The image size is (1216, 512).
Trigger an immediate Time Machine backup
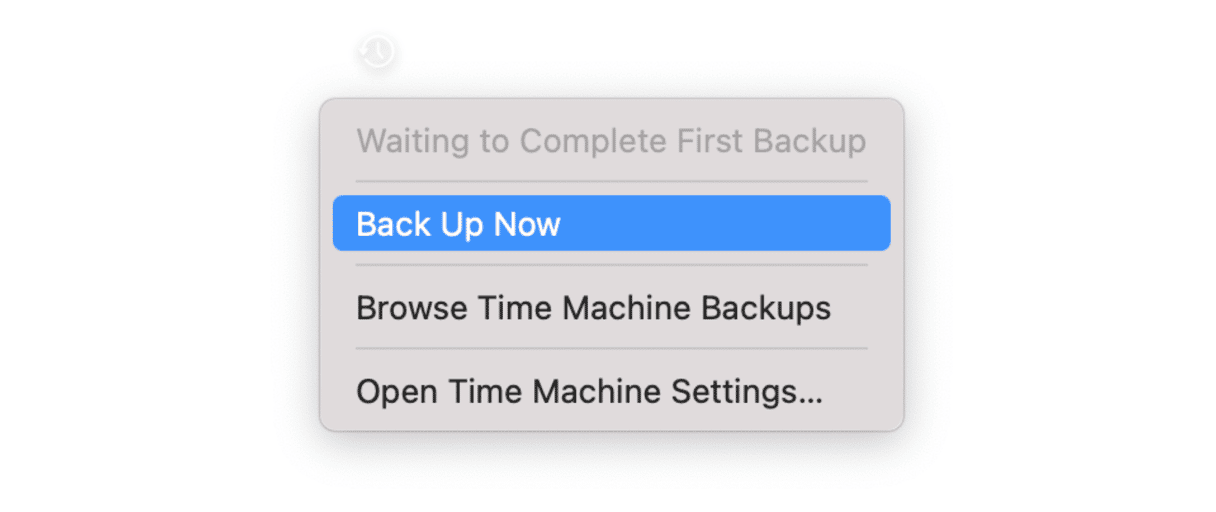[611, 223]
